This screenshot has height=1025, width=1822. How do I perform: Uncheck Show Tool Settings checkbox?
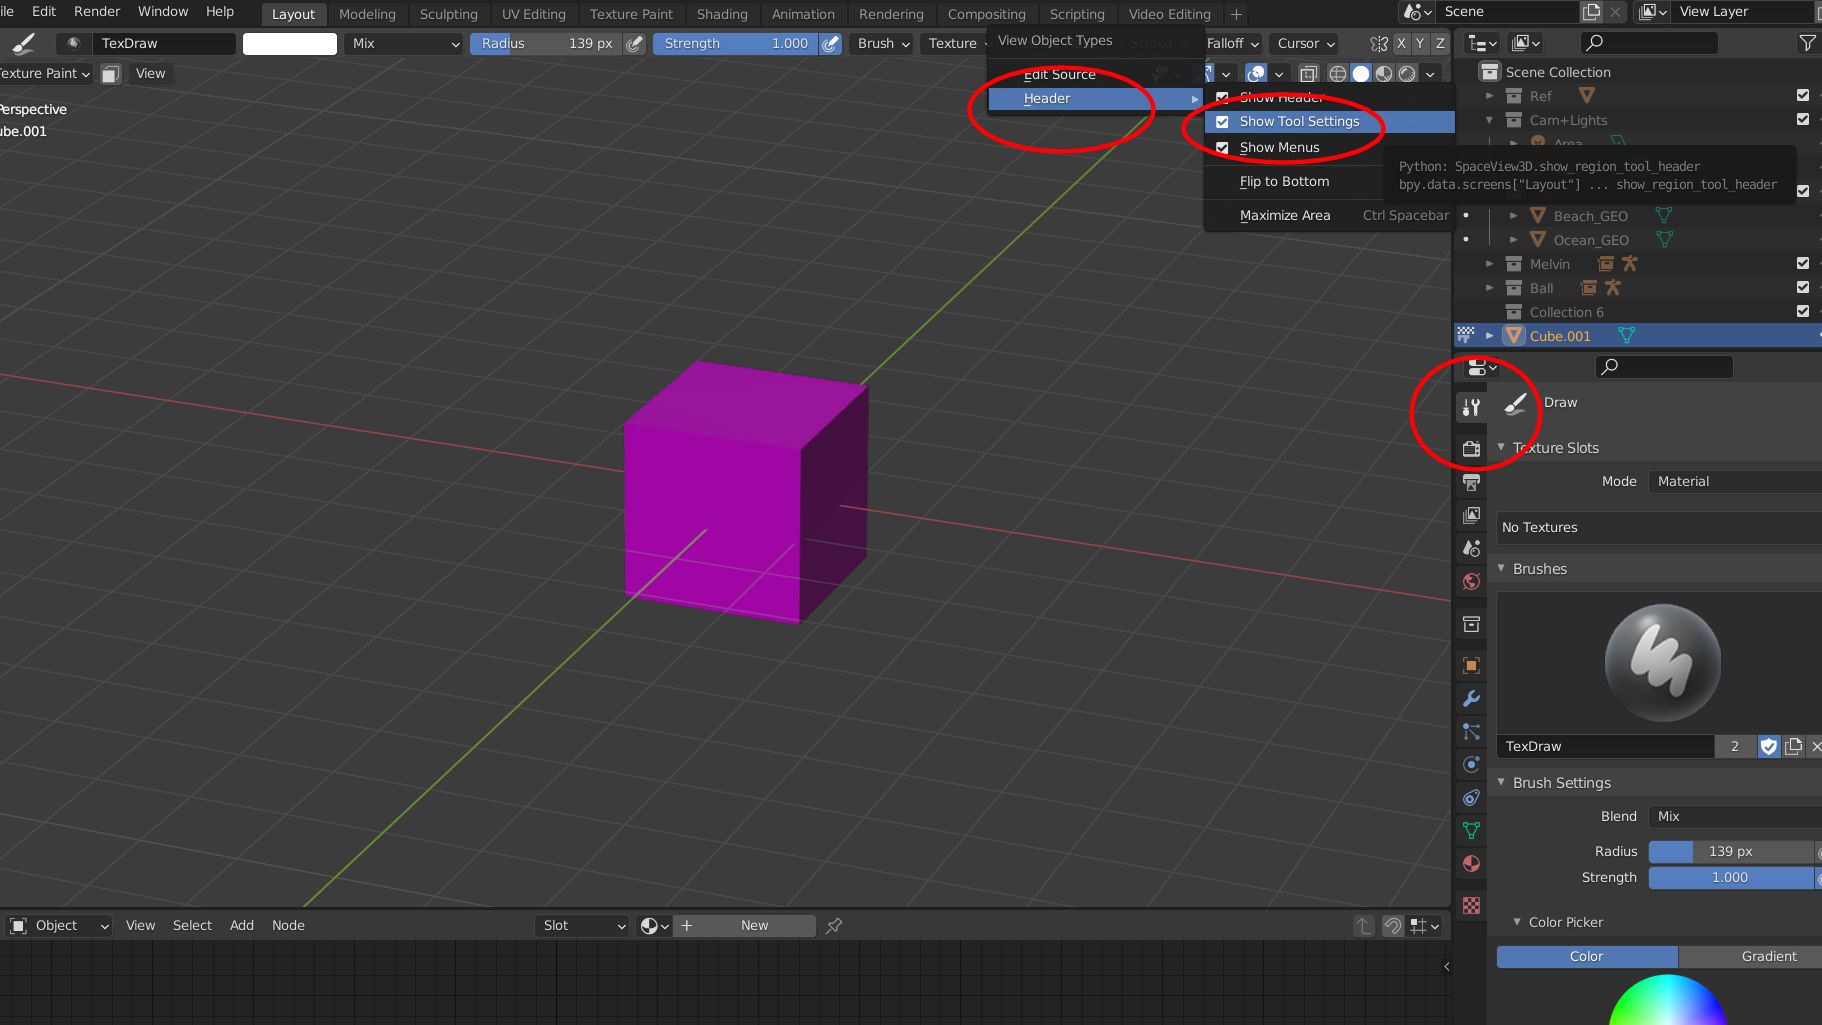point(1222,122)
